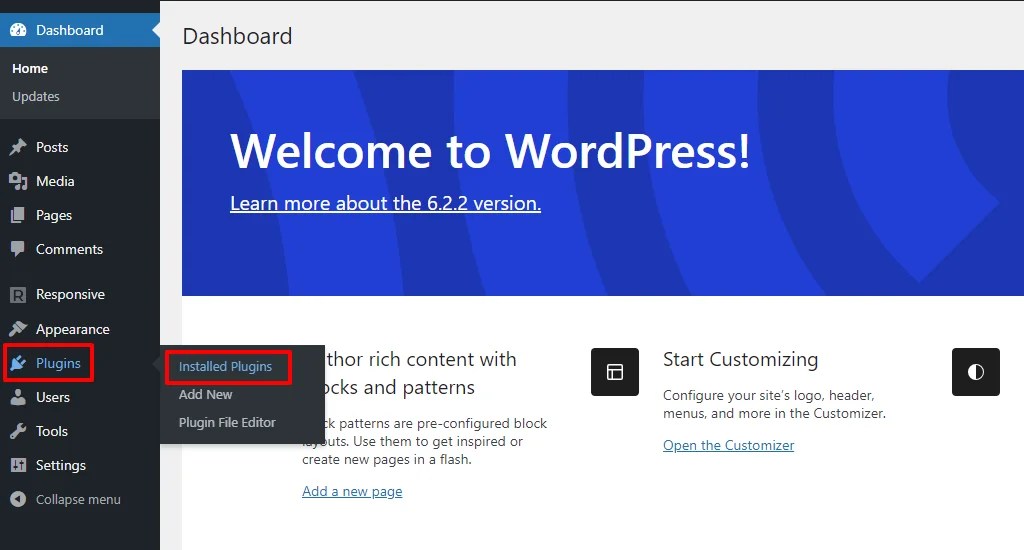
Task: Open Plugin File Editor from flyout
Action: (x=227, y=423)
